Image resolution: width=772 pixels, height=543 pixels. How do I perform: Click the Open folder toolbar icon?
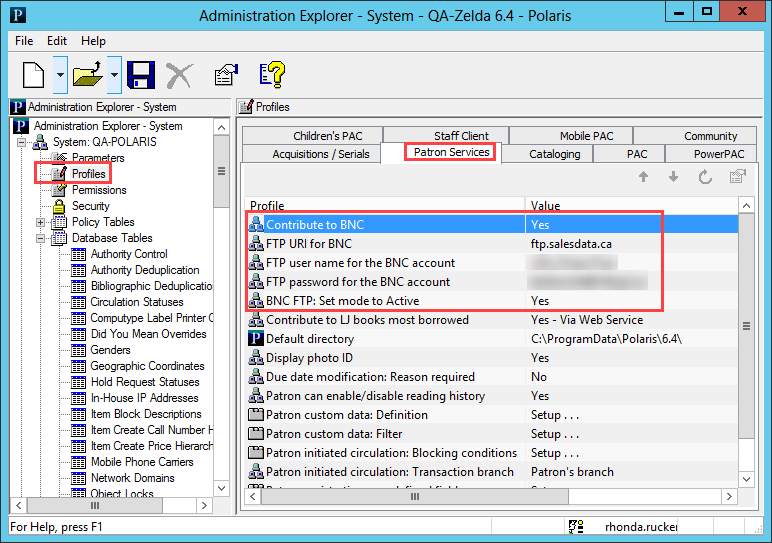(x=88, y=74)
